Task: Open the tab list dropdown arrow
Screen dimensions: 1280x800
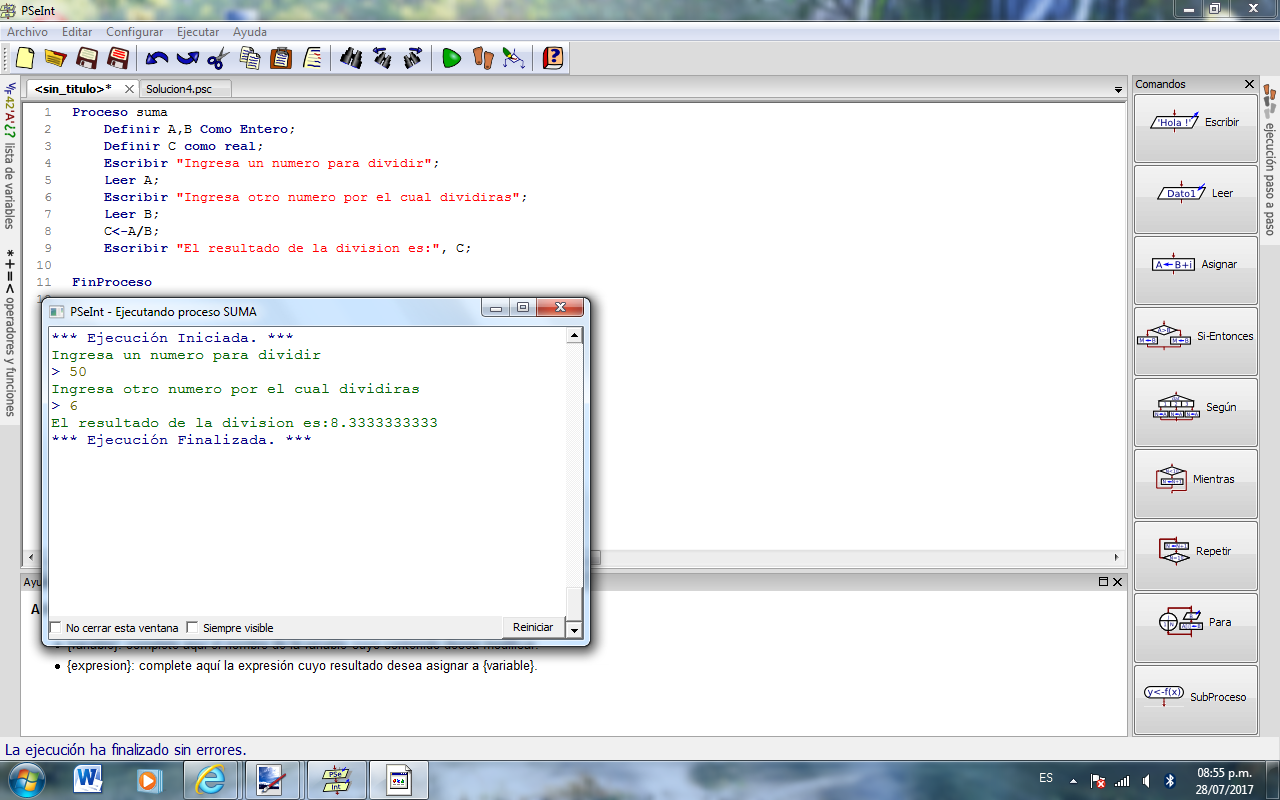Action: (x=1118, y=90)
